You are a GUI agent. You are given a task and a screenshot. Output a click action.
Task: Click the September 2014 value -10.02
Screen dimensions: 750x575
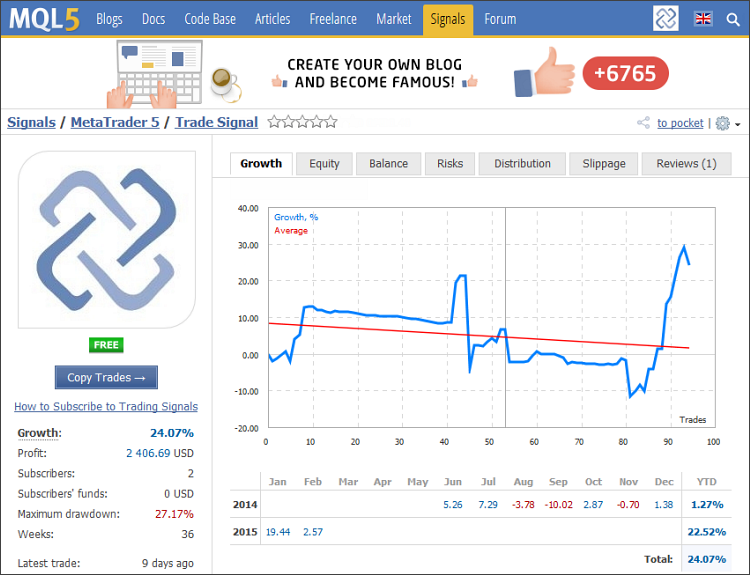(558, 505)
